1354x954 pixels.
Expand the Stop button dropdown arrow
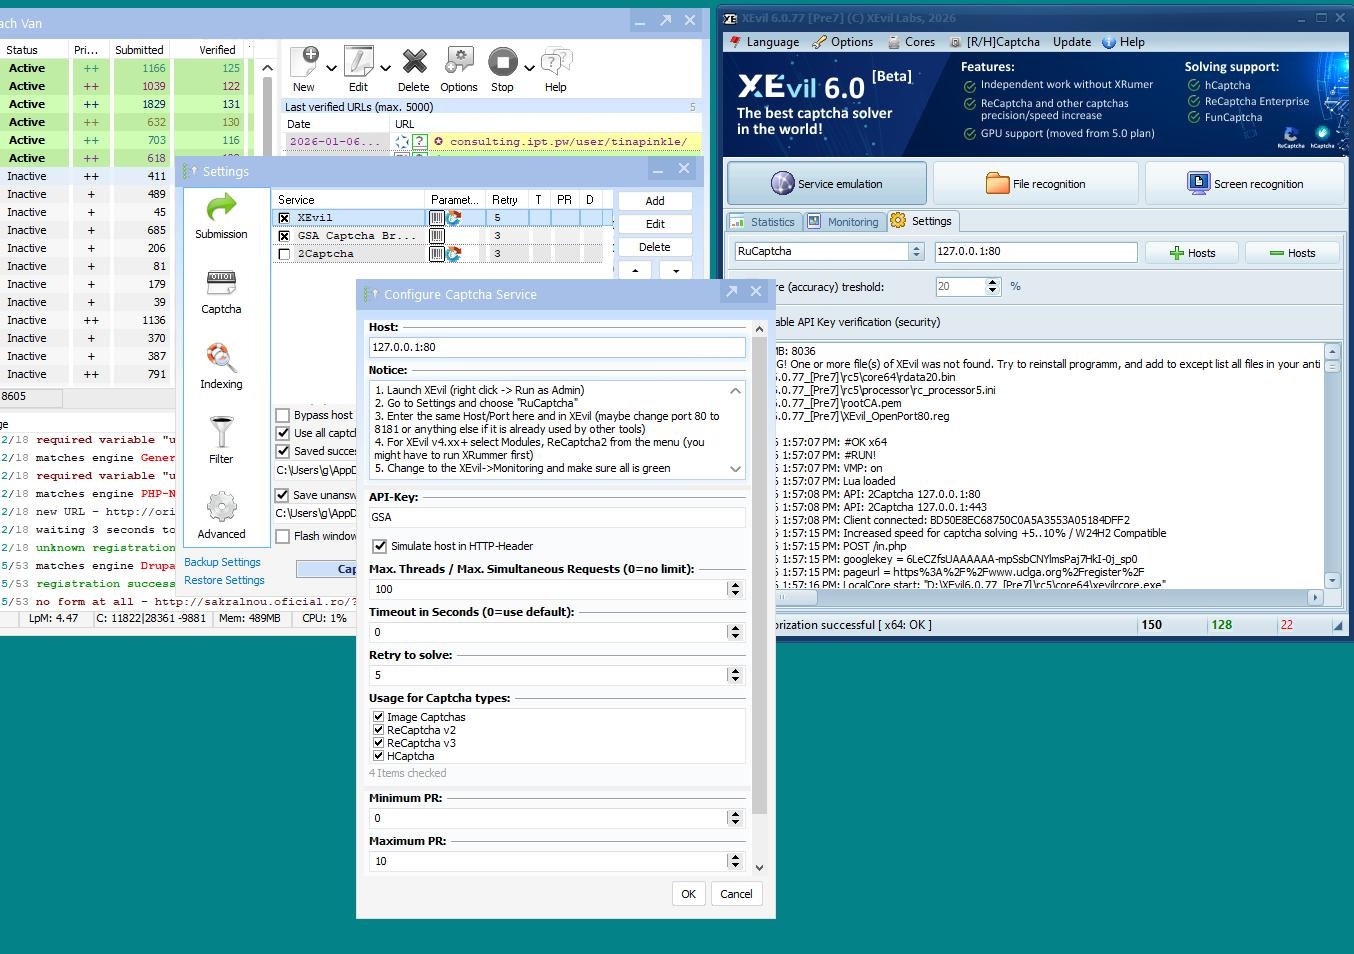(529, 68)
